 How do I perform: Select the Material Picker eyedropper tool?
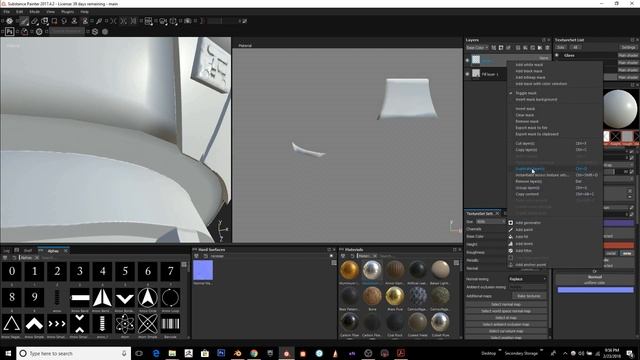click(99, 21)
